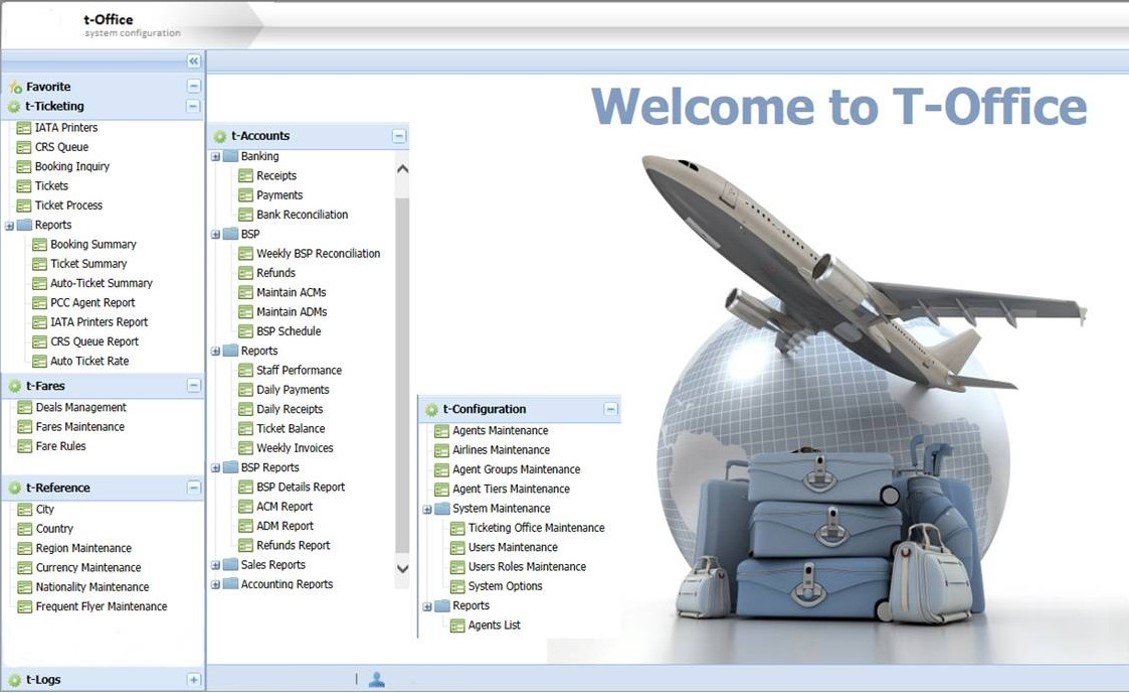Screen dimensions: 1129x693
Task: Click the t-Fares gear icon
Action: click(14, 386)
